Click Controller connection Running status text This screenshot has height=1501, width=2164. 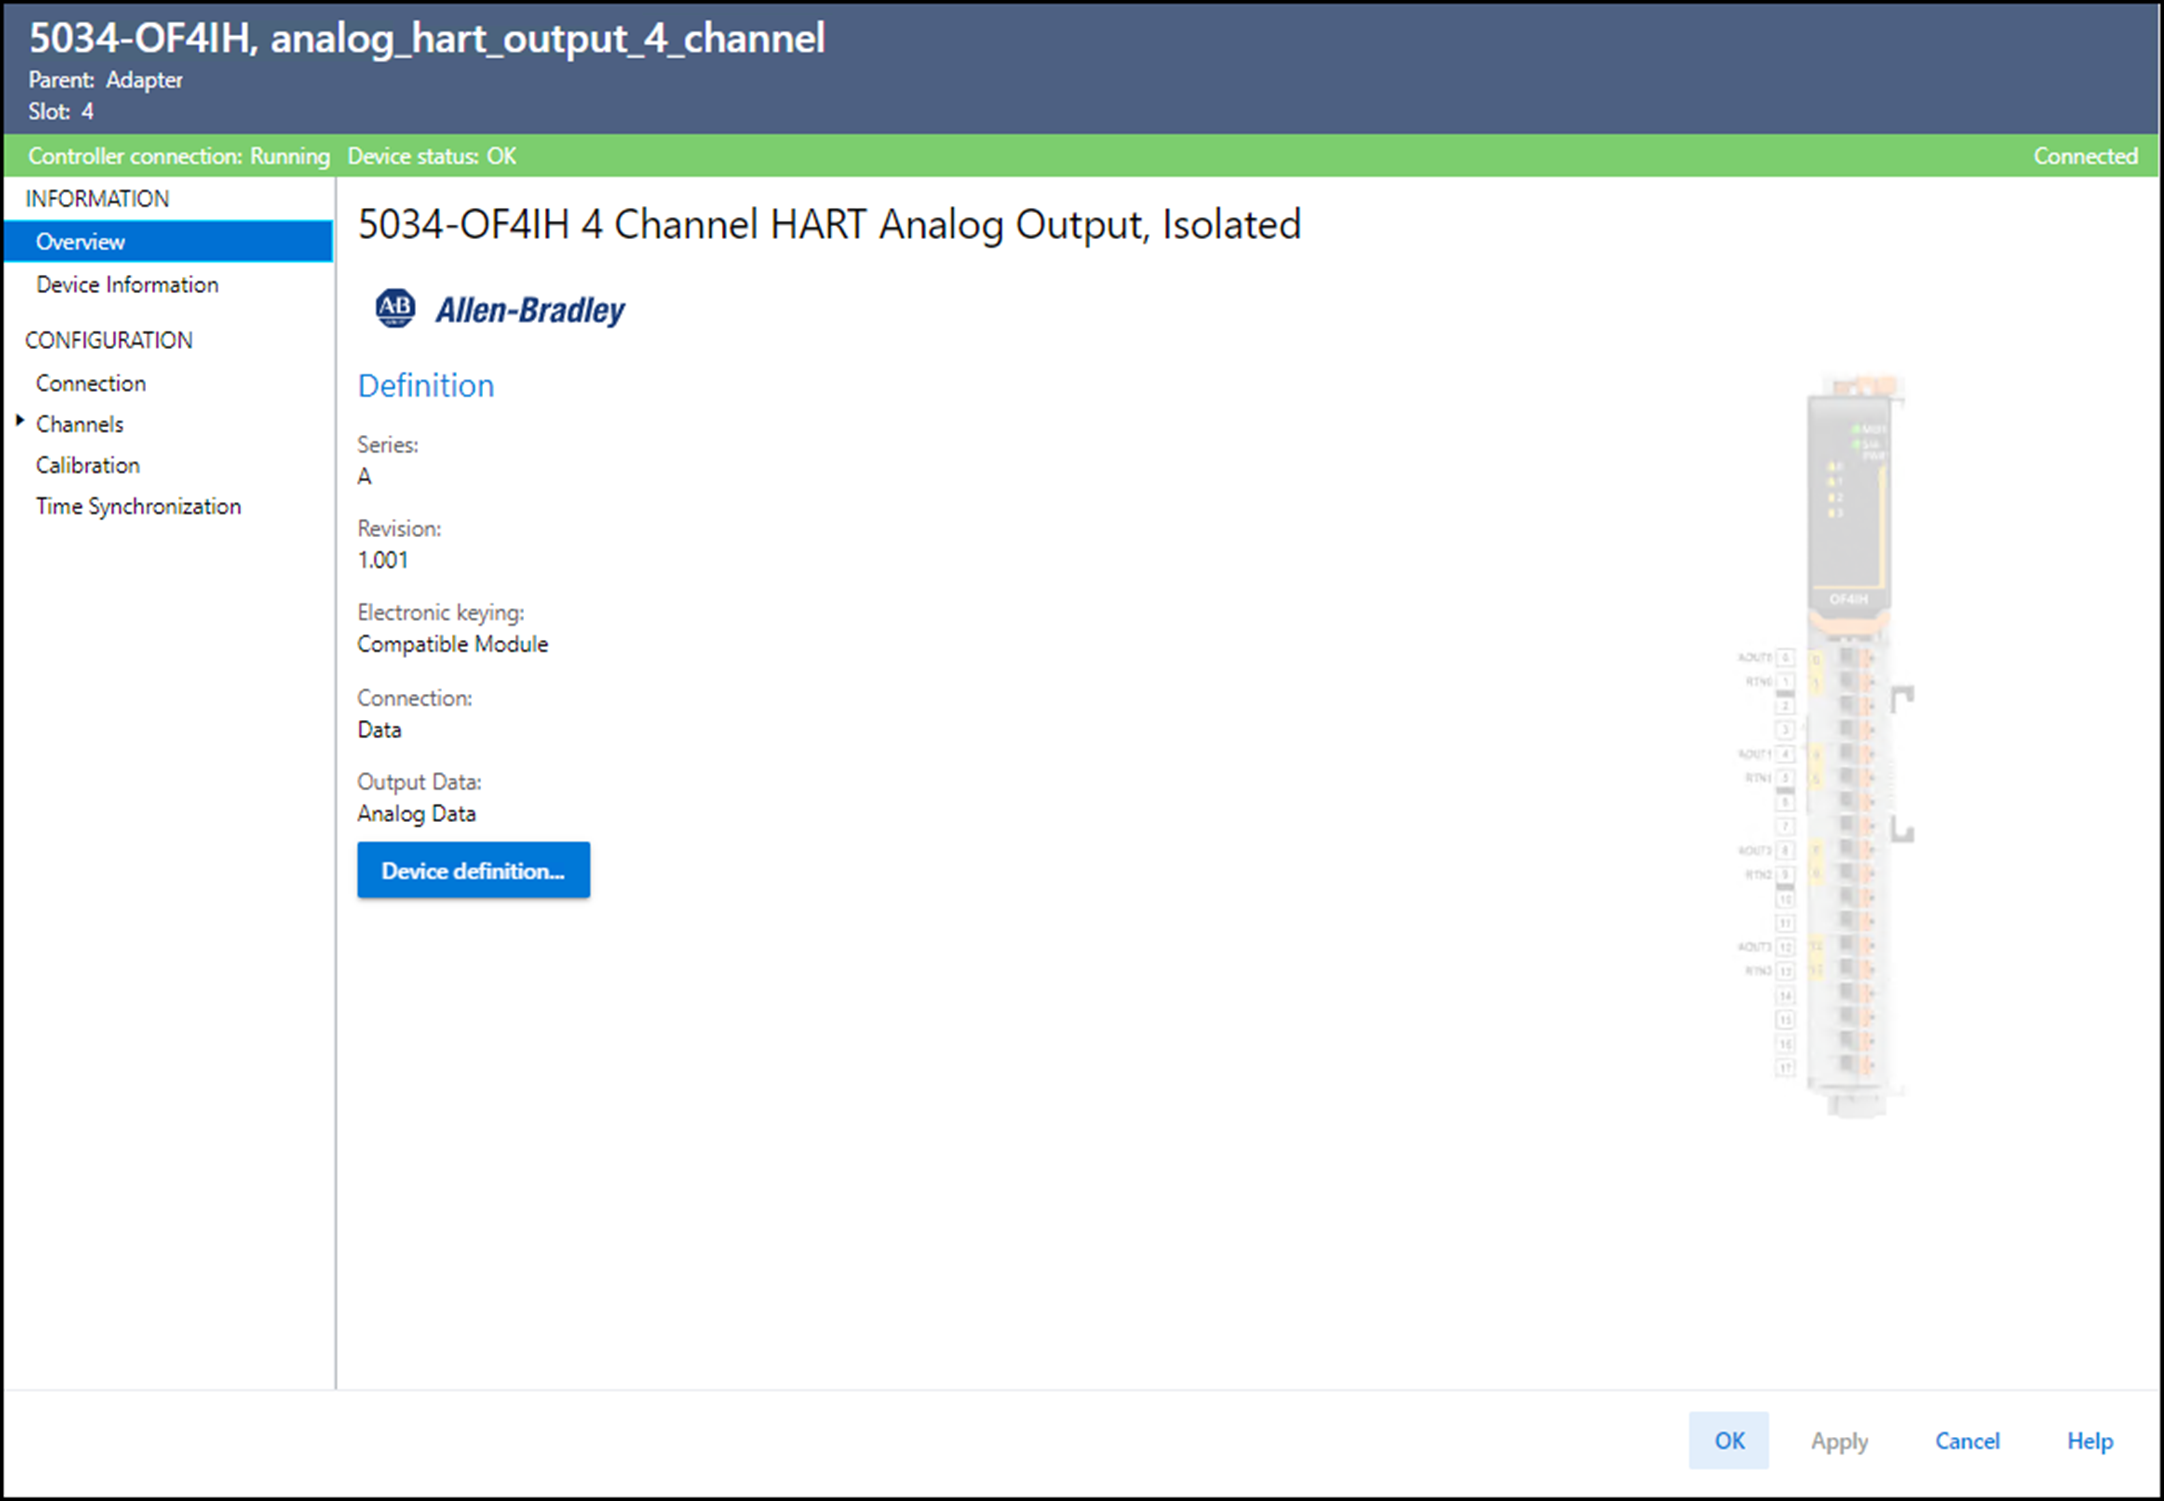pos(179,157)
